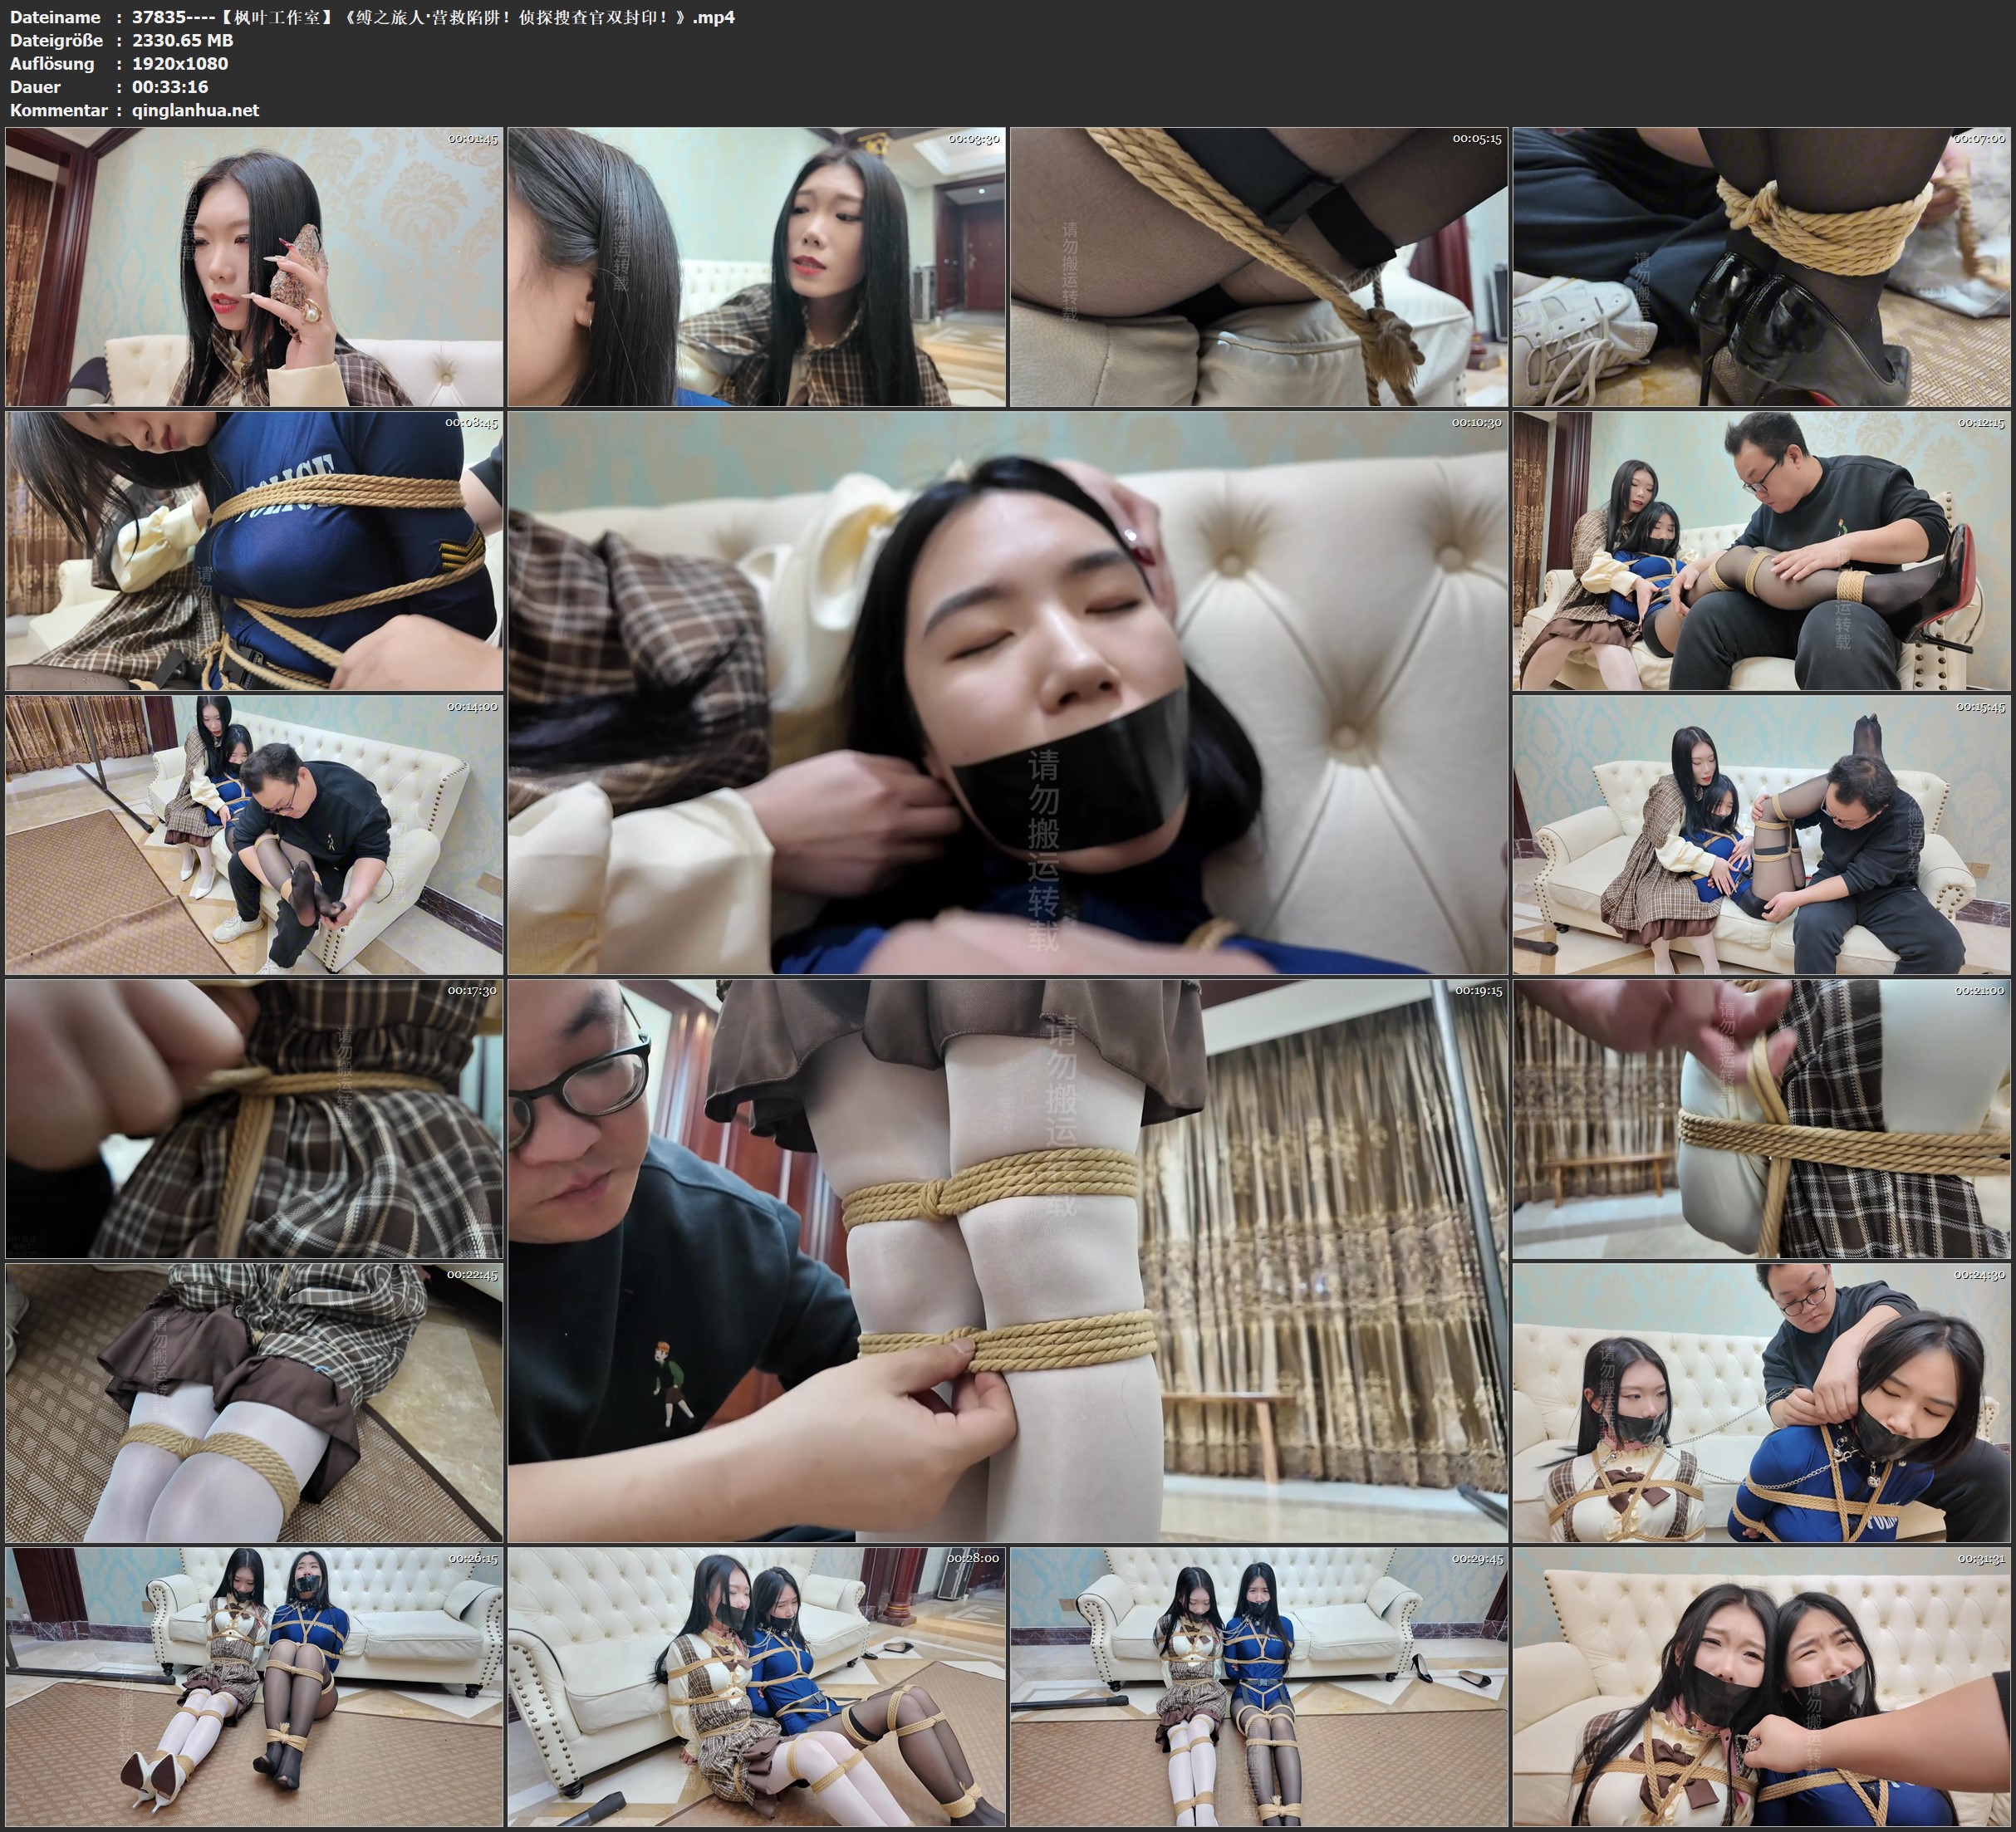Click the thumbnail marked 00:12:15
Screen dimensions: 2016x1832
click(x=1761, y=551)
